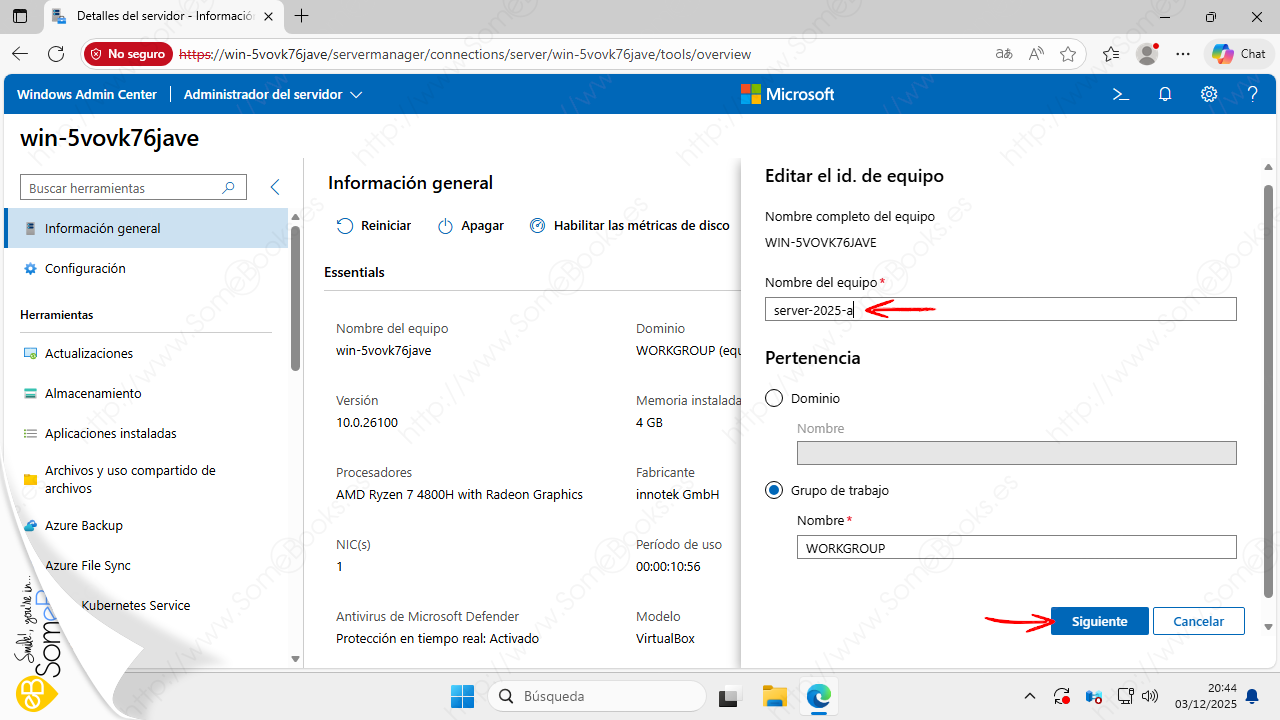
Task: Open the settings gear in Windows Admin Center
Action: (x=1209, y=94)
